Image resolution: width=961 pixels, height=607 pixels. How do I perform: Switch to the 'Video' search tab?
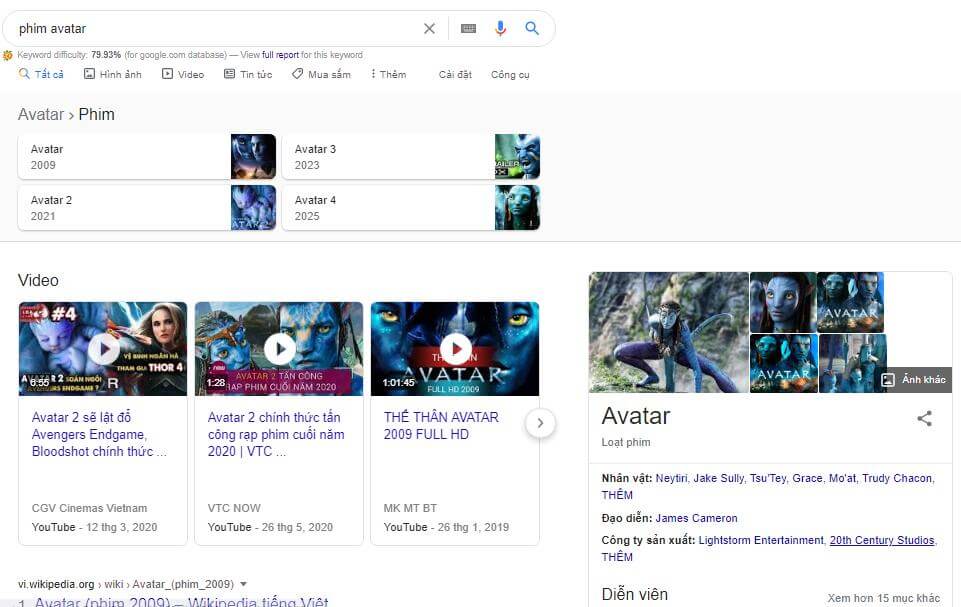pyautogui.click(x=183, y=74)
